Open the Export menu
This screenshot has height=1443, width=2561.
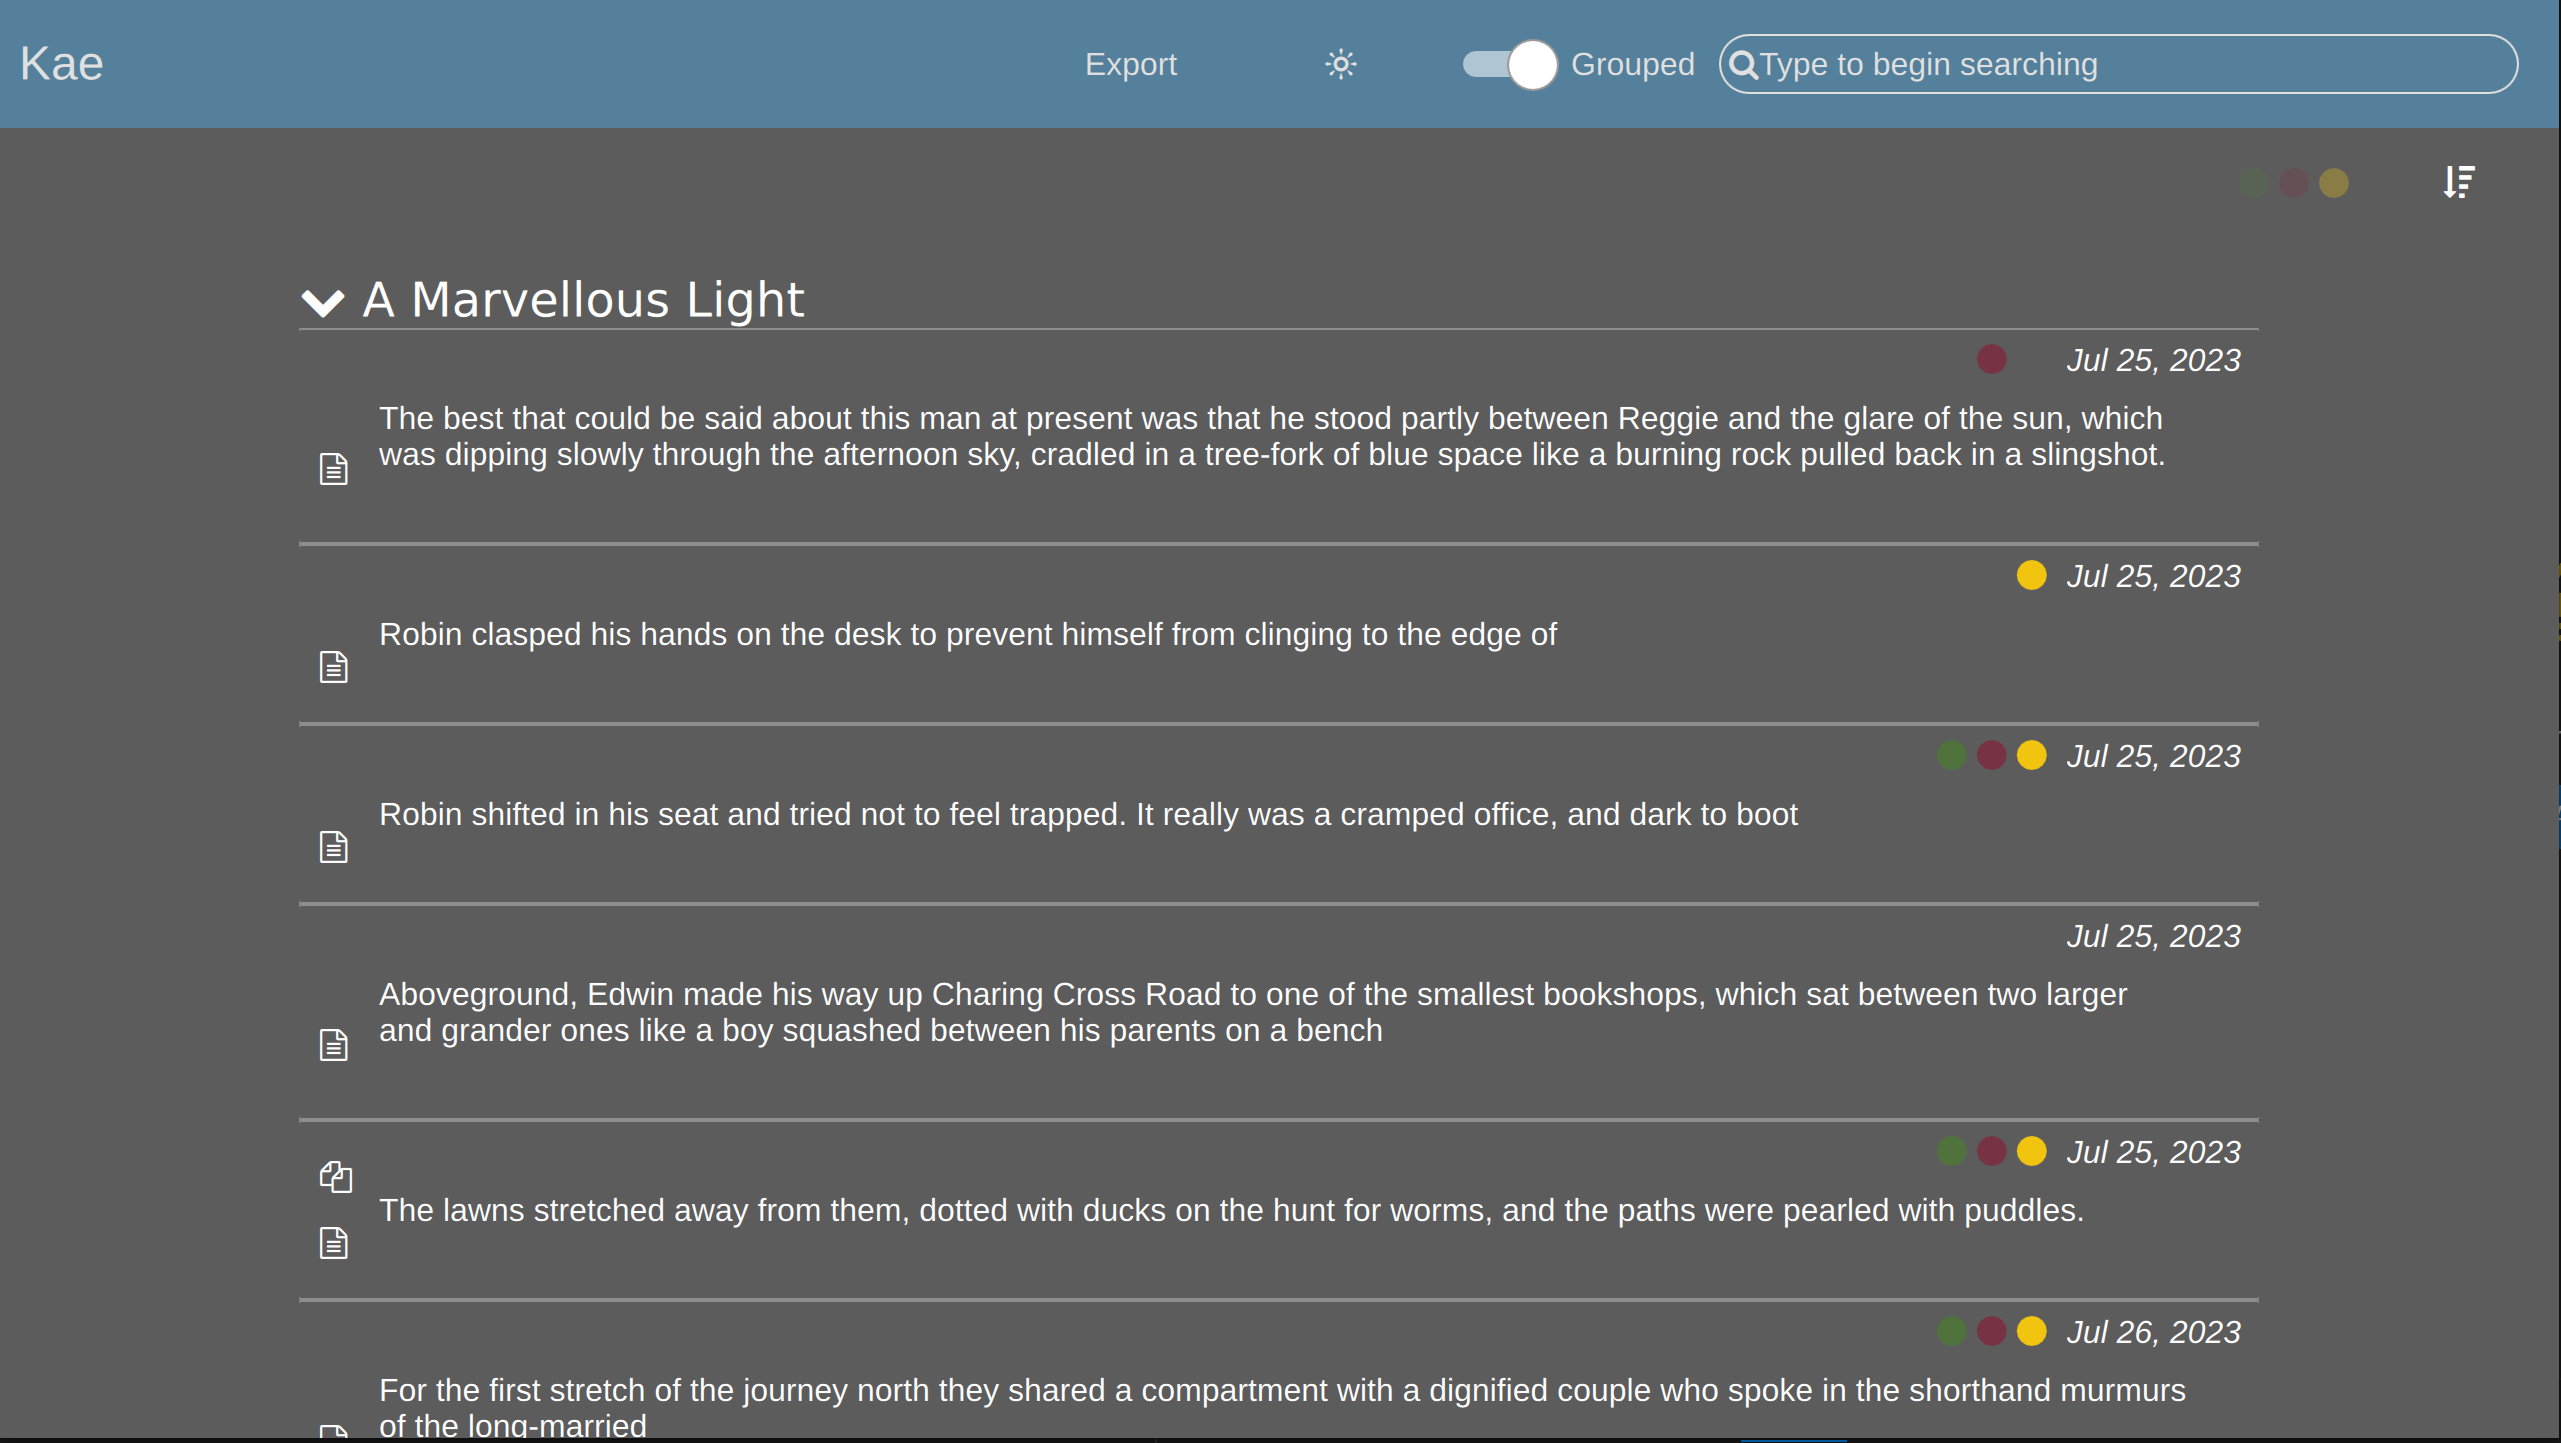(x=1130, y=64)
